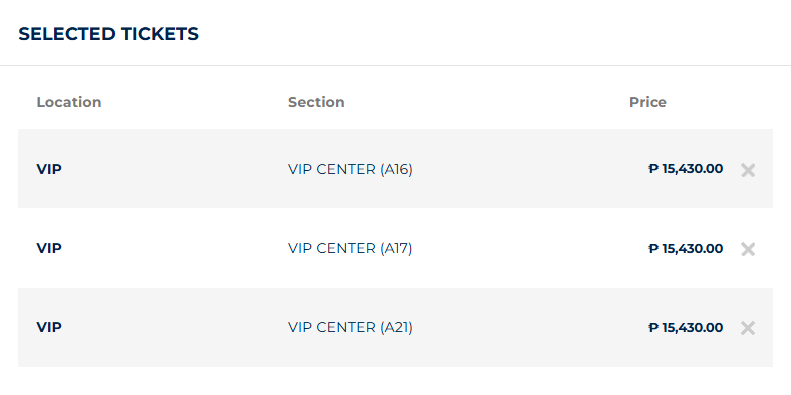Click the 15,430.00 price for seat A16
Viewport: 791px width, 395px height.
click(x=693, y=169)
